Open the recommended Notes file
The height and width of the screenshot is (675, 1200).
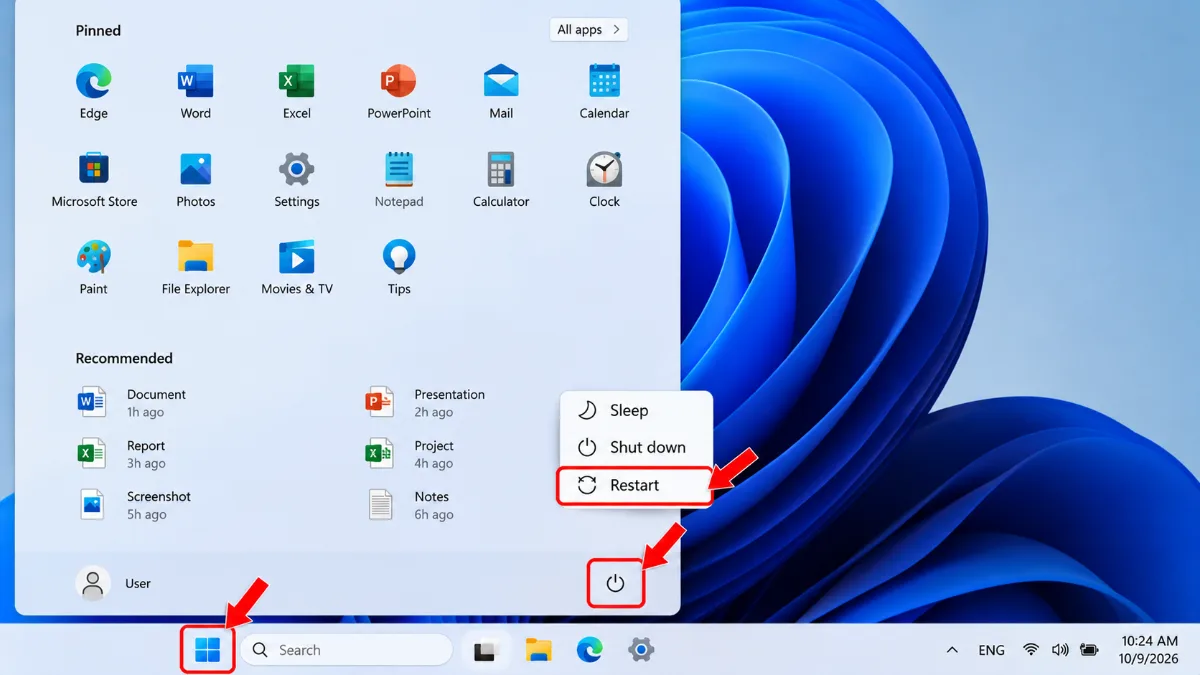410,505
